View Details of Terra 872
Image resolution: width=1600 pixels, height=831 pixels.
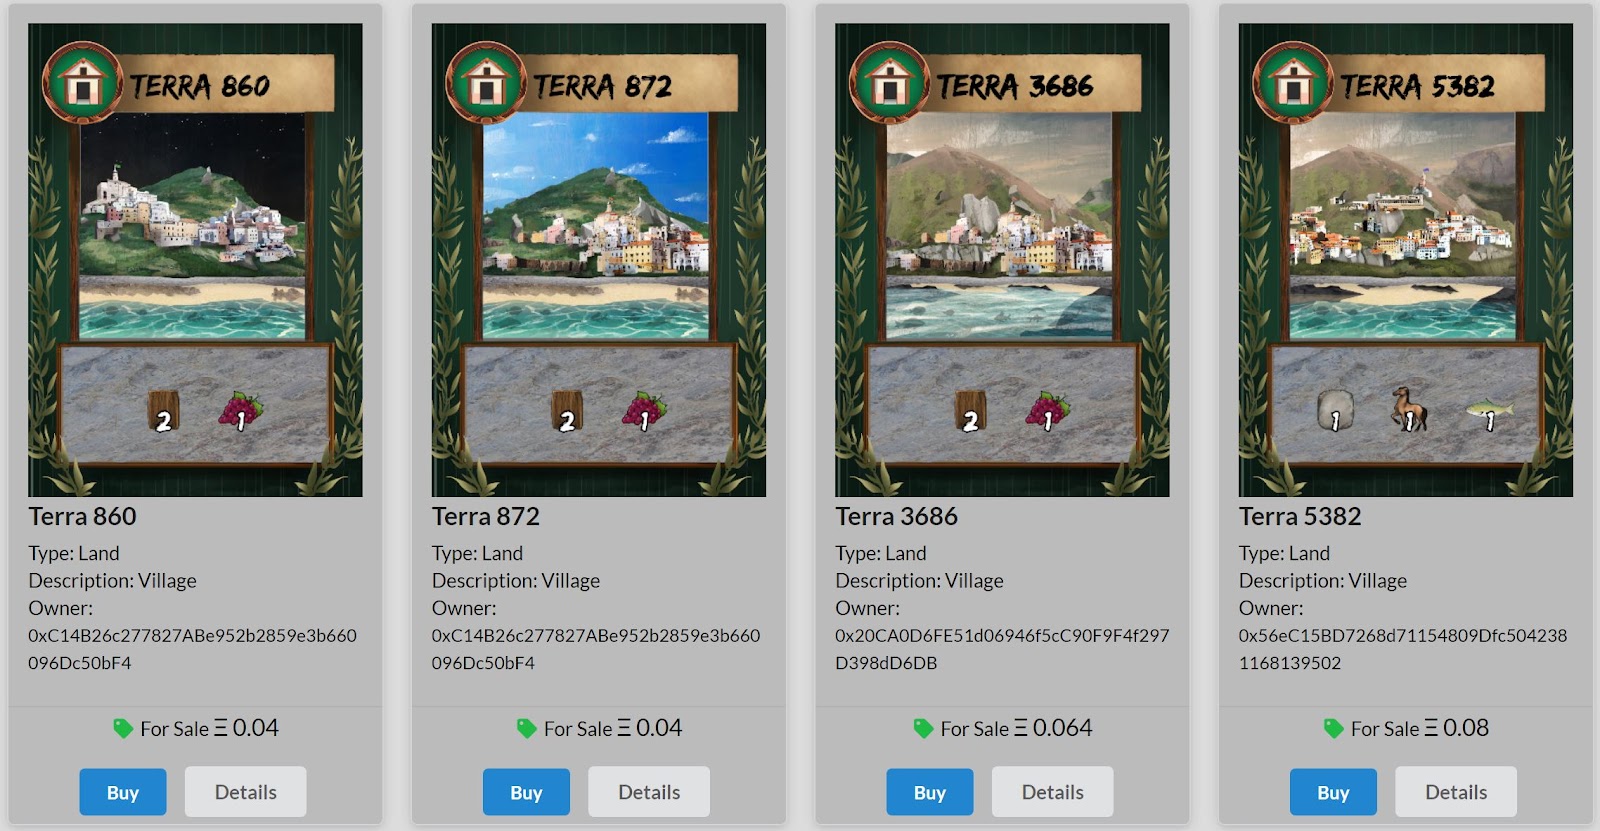coord(649,792)
